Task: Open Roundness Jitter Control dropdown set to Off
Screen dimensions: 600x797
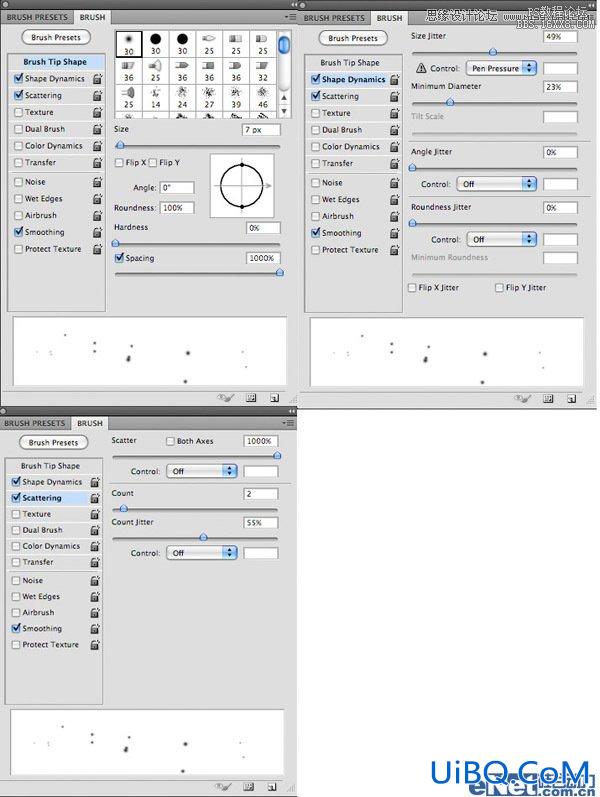Action: [x=502, y=239]
